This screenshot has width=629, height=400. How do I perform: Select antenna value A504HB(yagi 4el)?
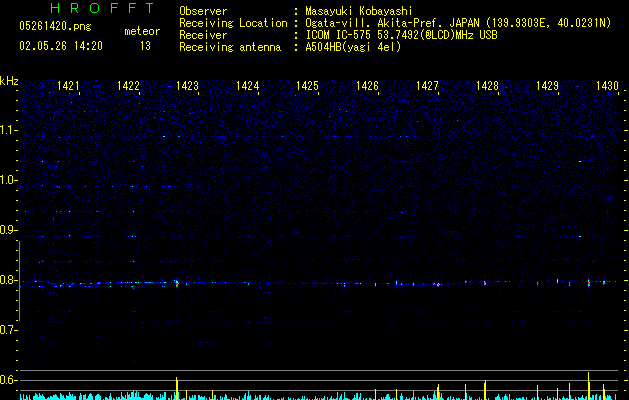coord(353,47)
